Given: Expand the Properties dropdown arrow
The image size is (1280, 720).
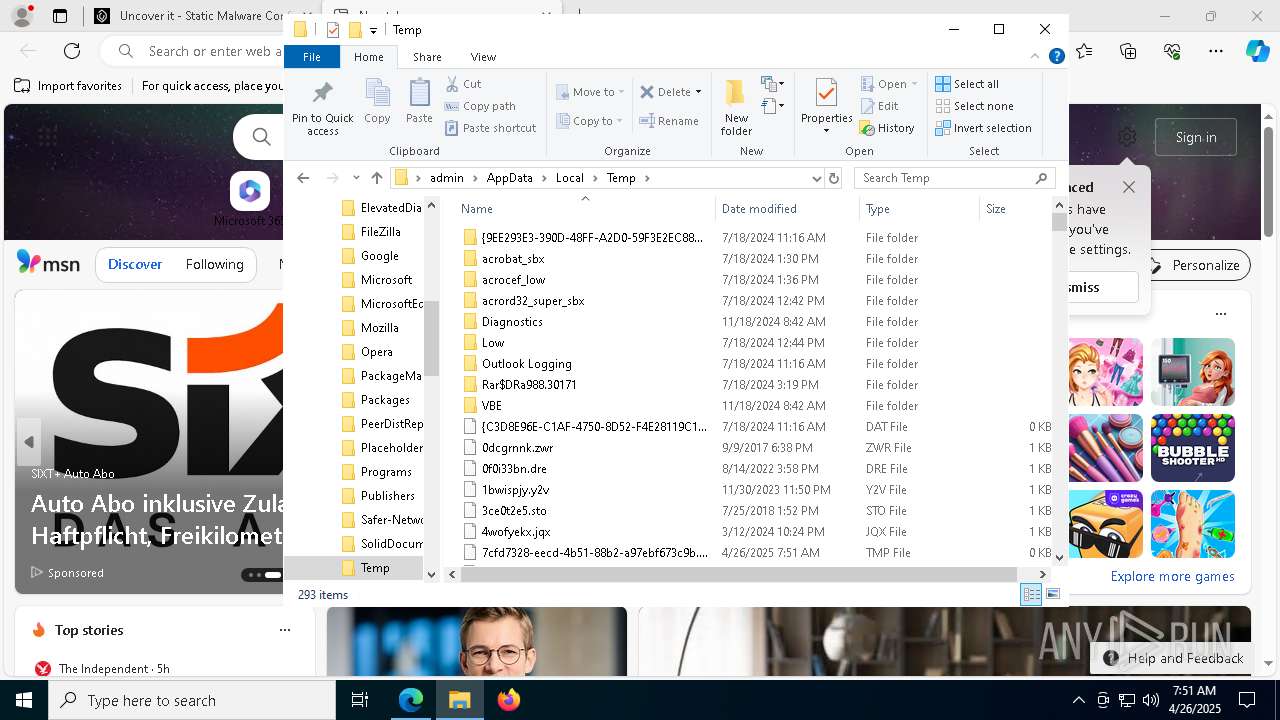Looking at the screenshot, I should (x=826, y=131).
